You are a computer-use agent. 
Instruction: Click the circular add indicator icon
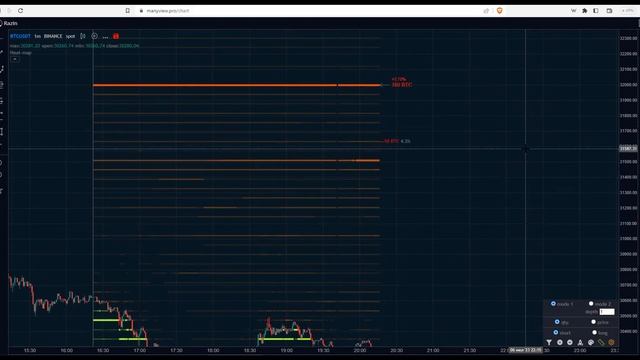(x=94, y=36)
